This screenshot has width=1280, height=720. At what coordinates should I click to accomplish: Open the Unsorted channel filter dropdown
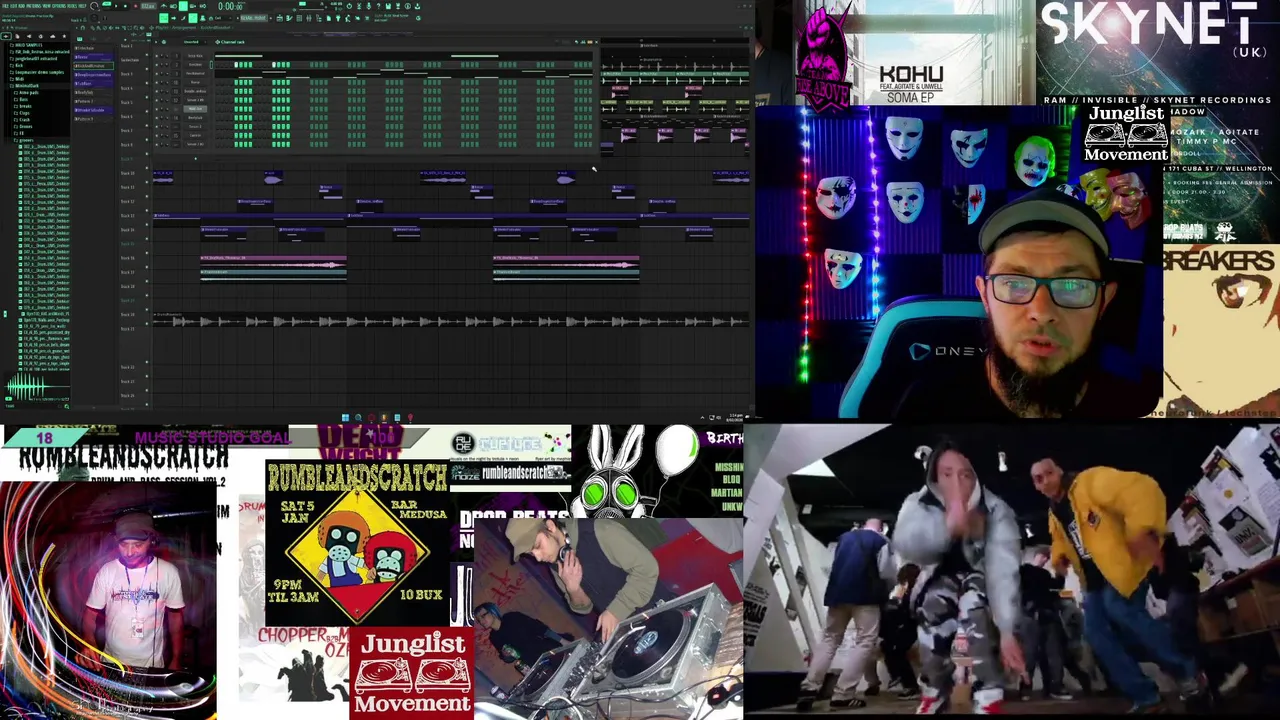pos(195,42)
